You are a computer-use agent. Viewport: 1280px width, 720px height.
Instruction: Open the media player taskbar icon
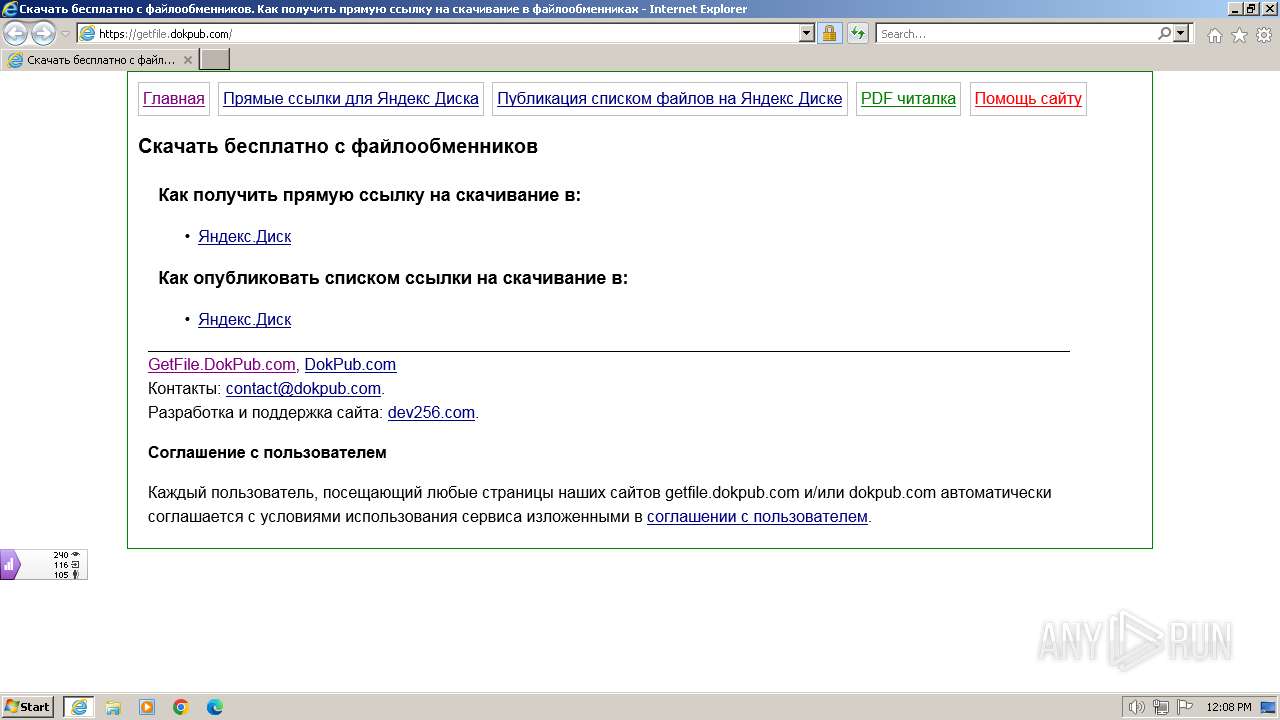click(147, 707)
